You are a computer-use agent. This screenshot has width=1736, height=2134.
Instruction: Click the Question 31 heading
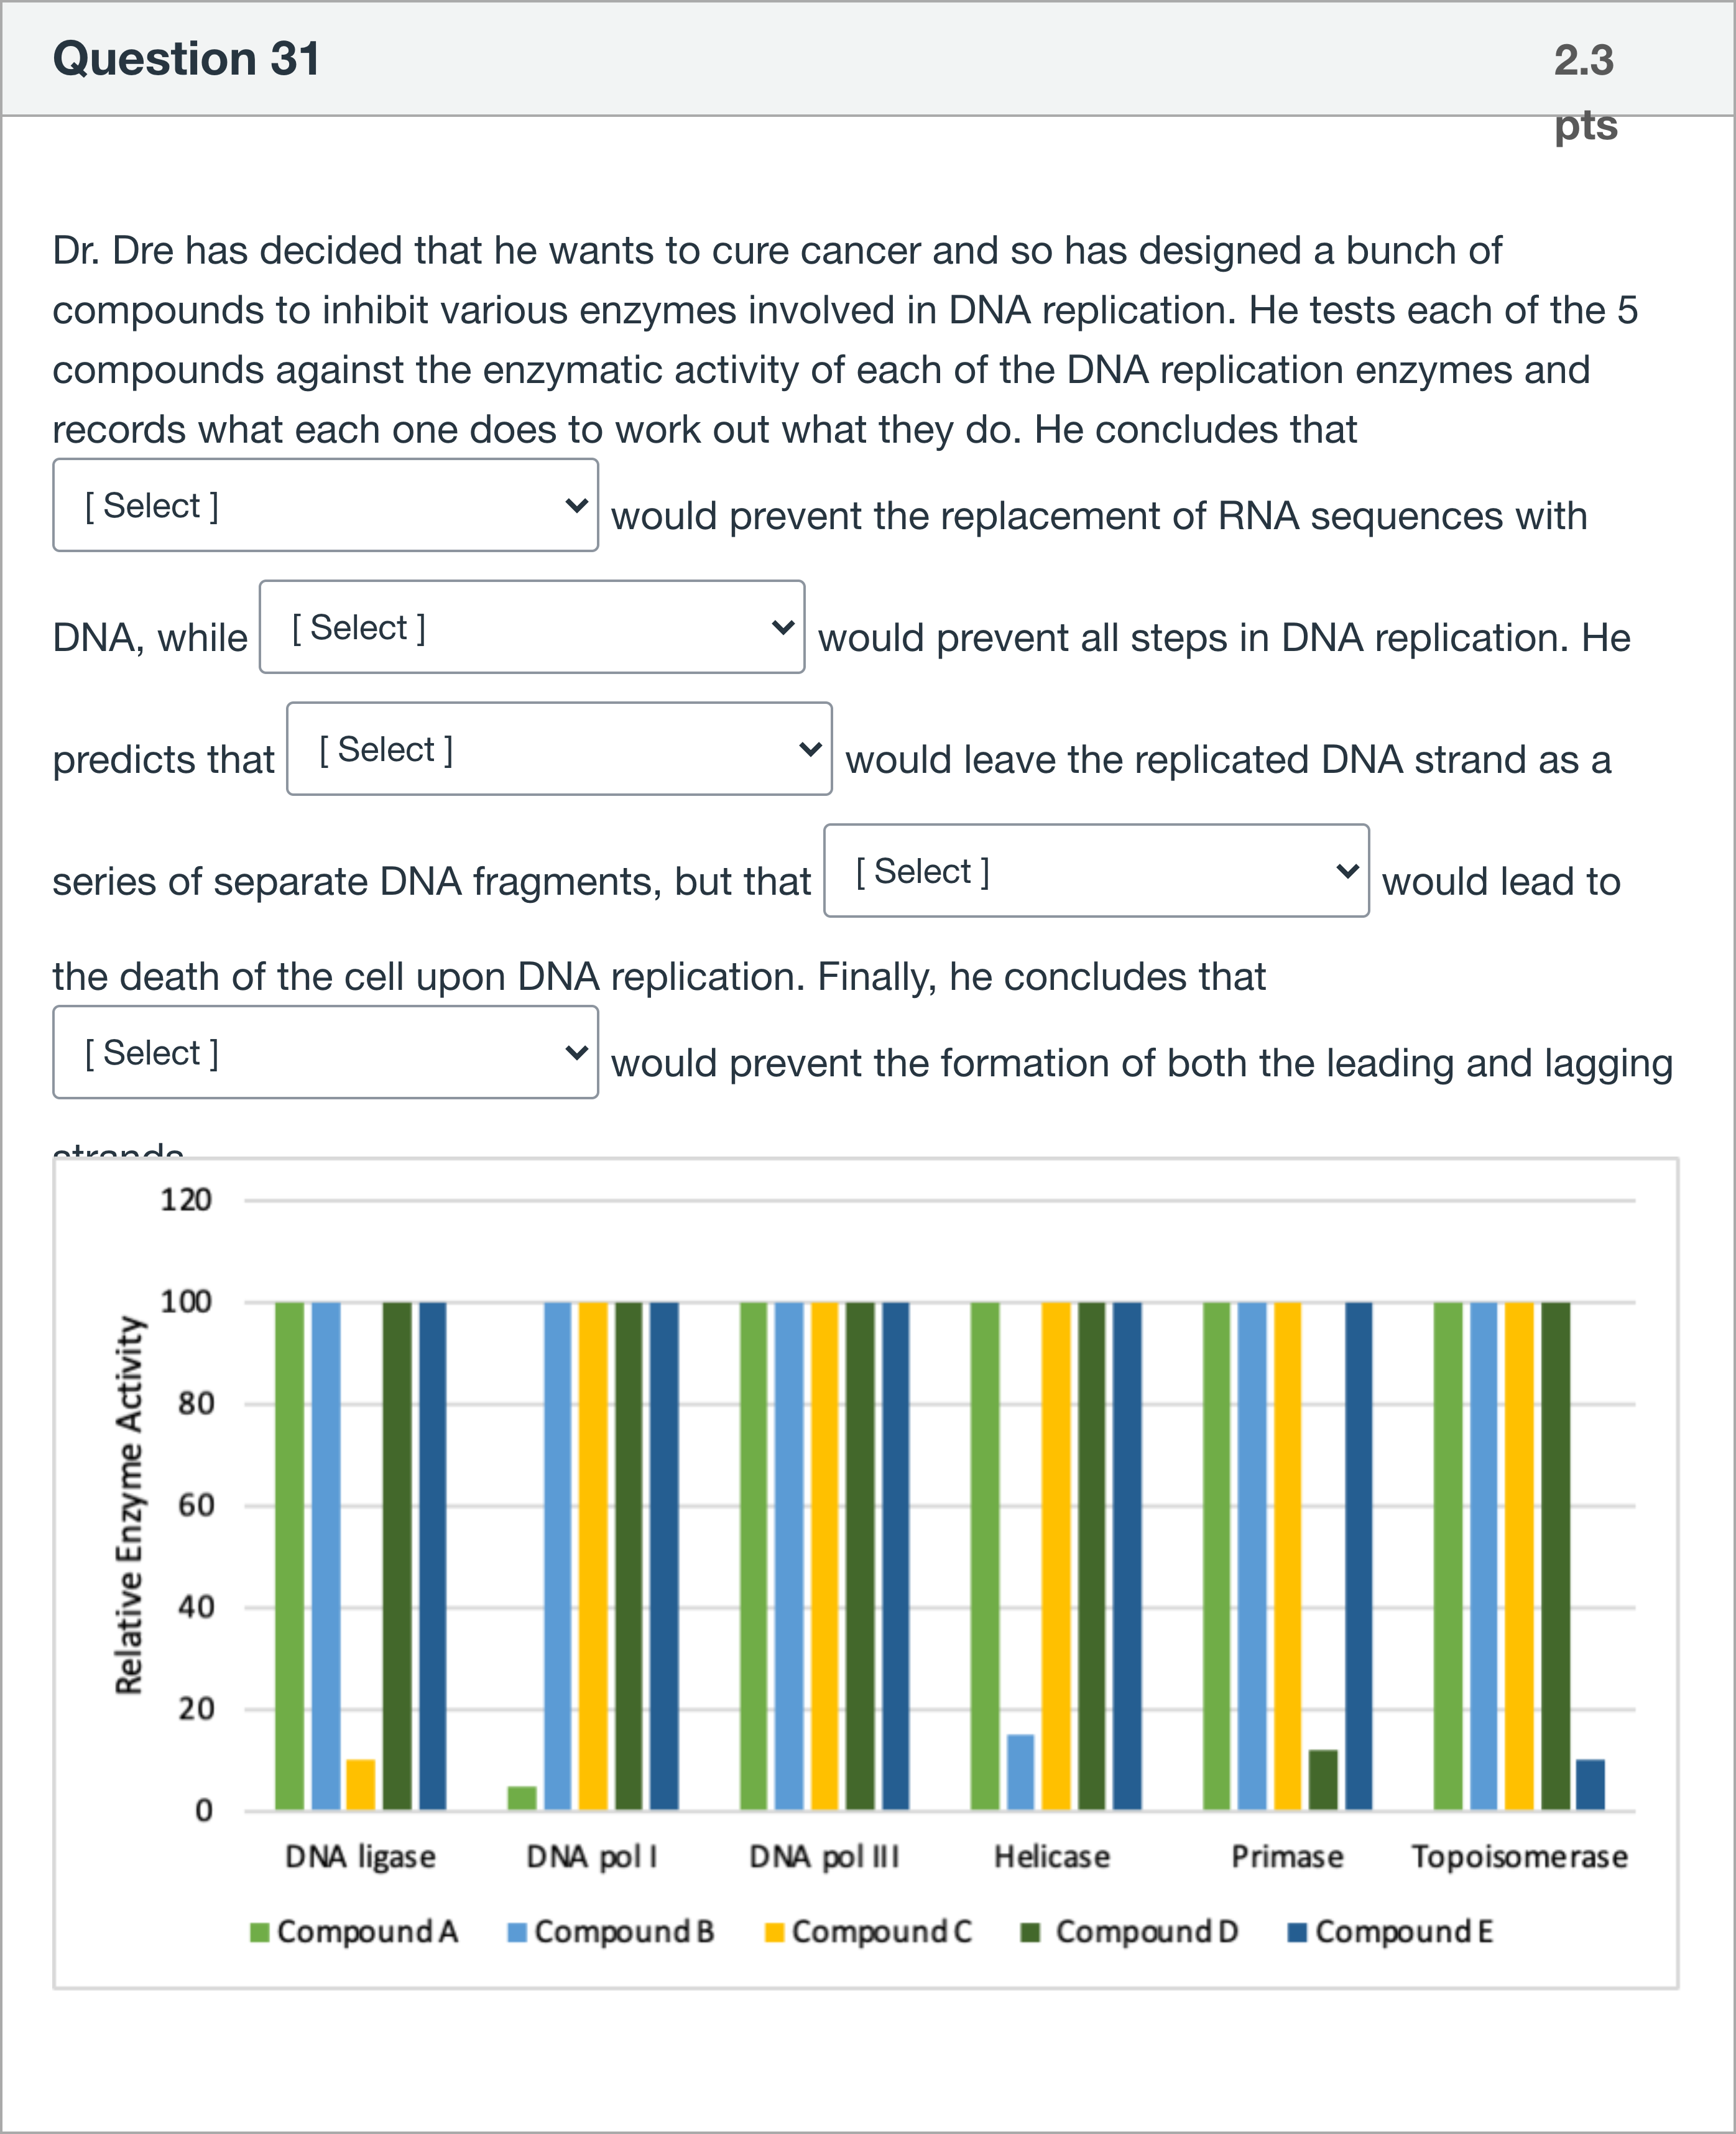[187, 58]
